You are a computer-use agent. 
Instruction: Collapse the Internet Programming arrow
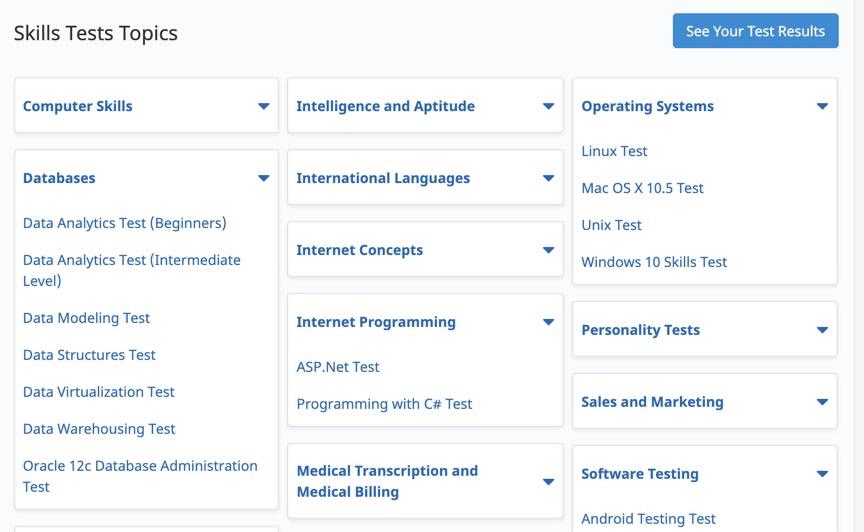pos(548,322)
